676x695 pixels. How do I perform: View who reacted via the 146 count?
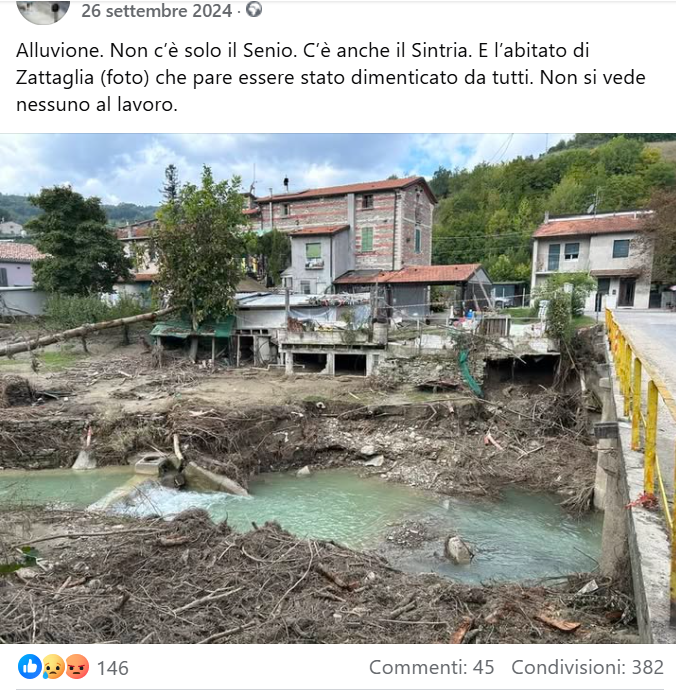pyautogui.click(x=113, y=668)
